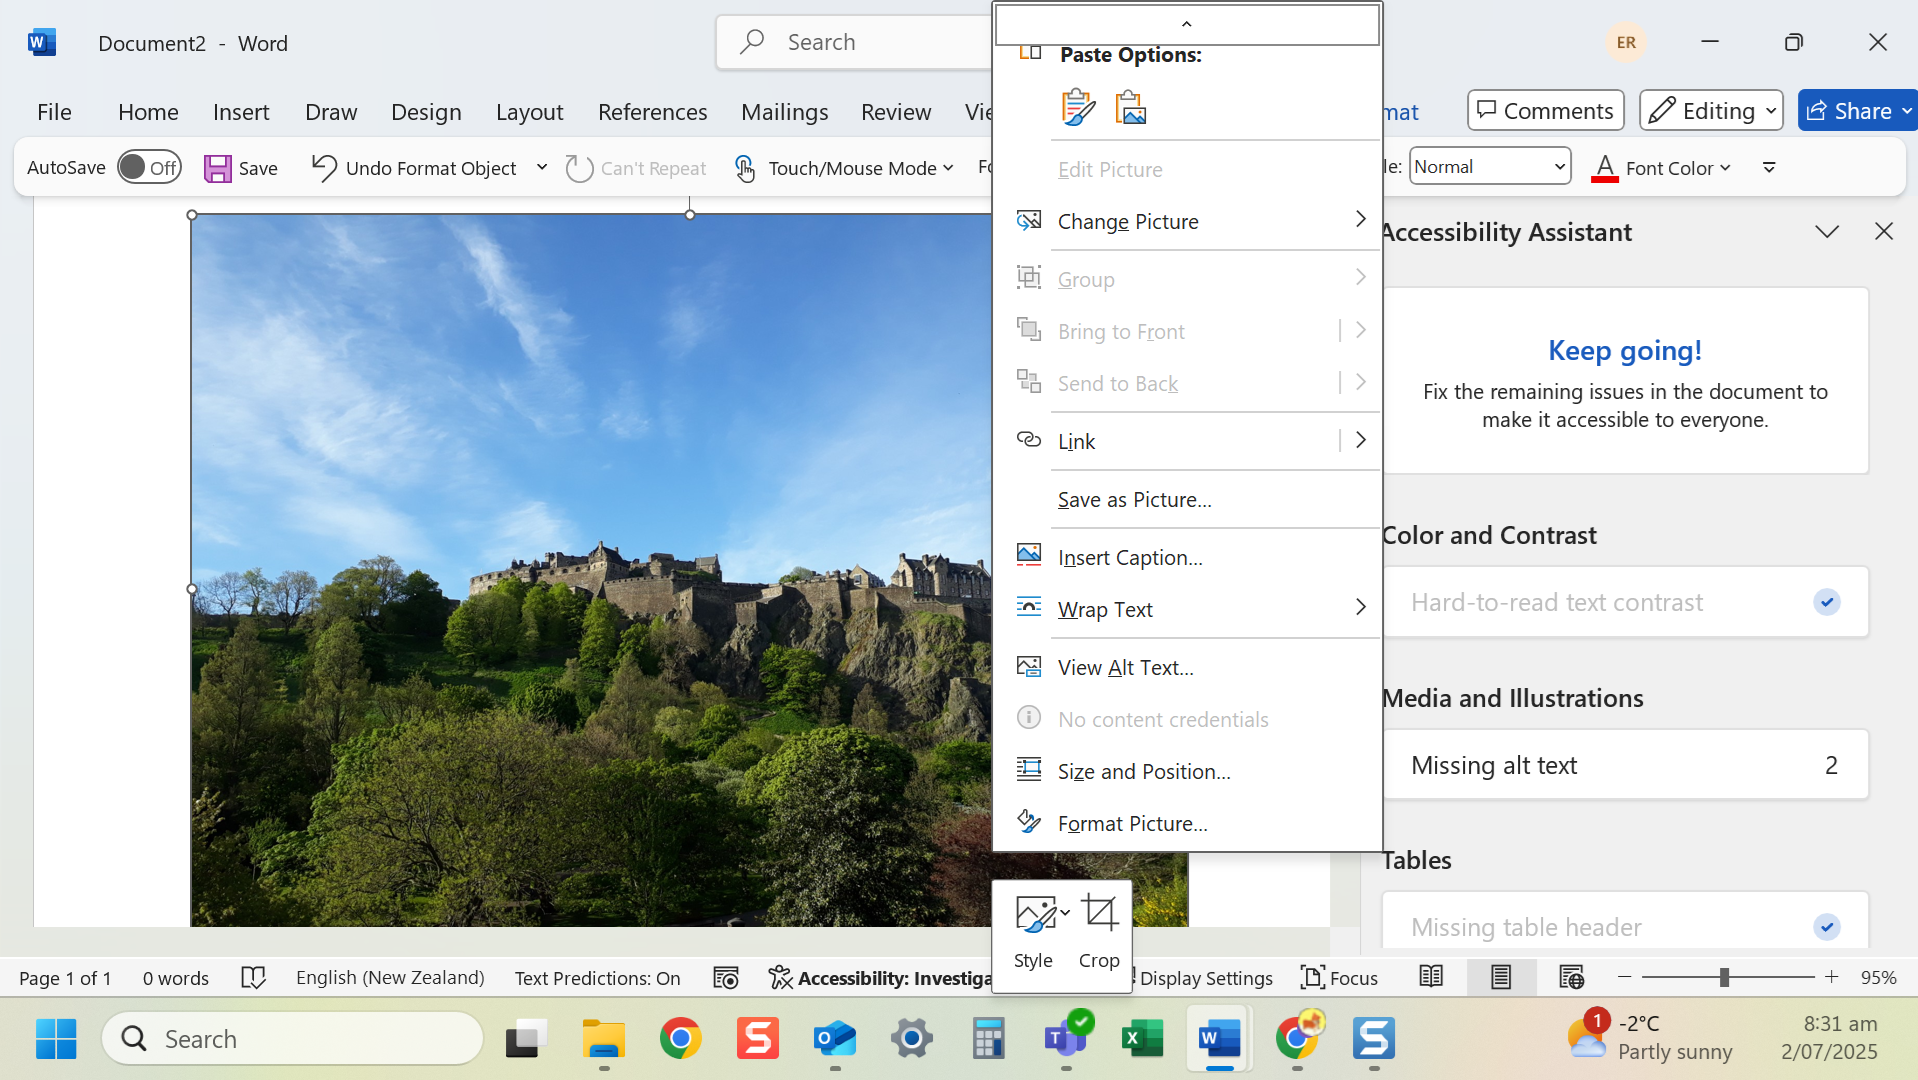Click Accessibility Investigate status item
The image size is (1918, 1080).
click(x=880, y=977)
